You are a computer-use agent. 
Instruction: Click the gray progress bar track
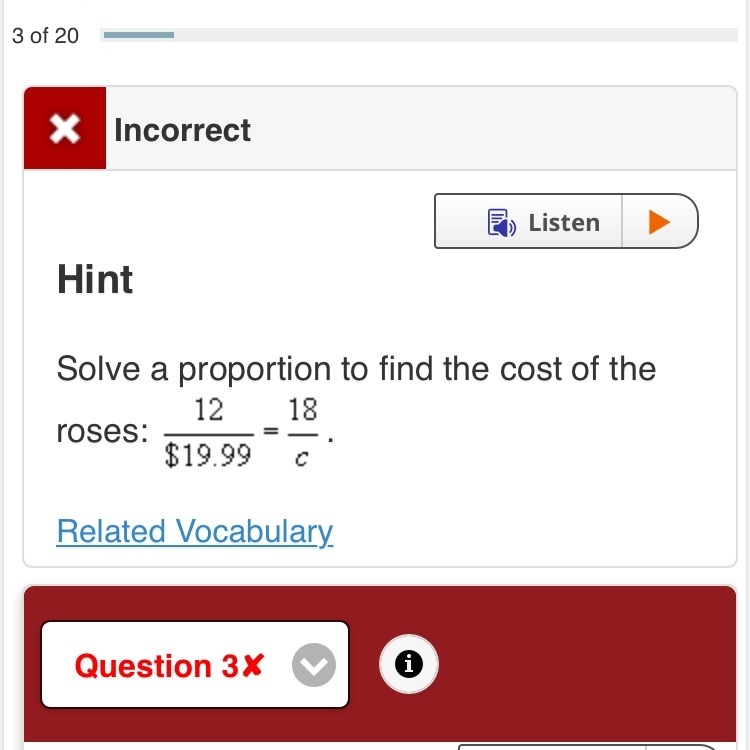tap(419, 35)
